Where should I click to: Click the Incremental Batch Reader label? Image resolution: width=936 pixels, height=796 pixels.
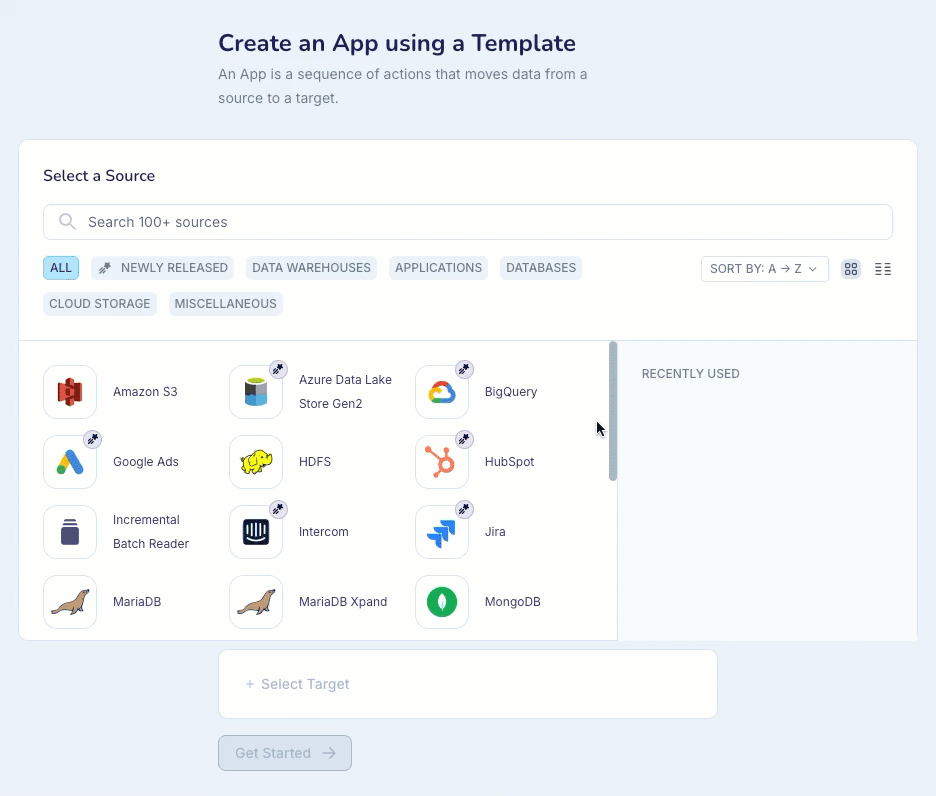[x=150, y=531]
